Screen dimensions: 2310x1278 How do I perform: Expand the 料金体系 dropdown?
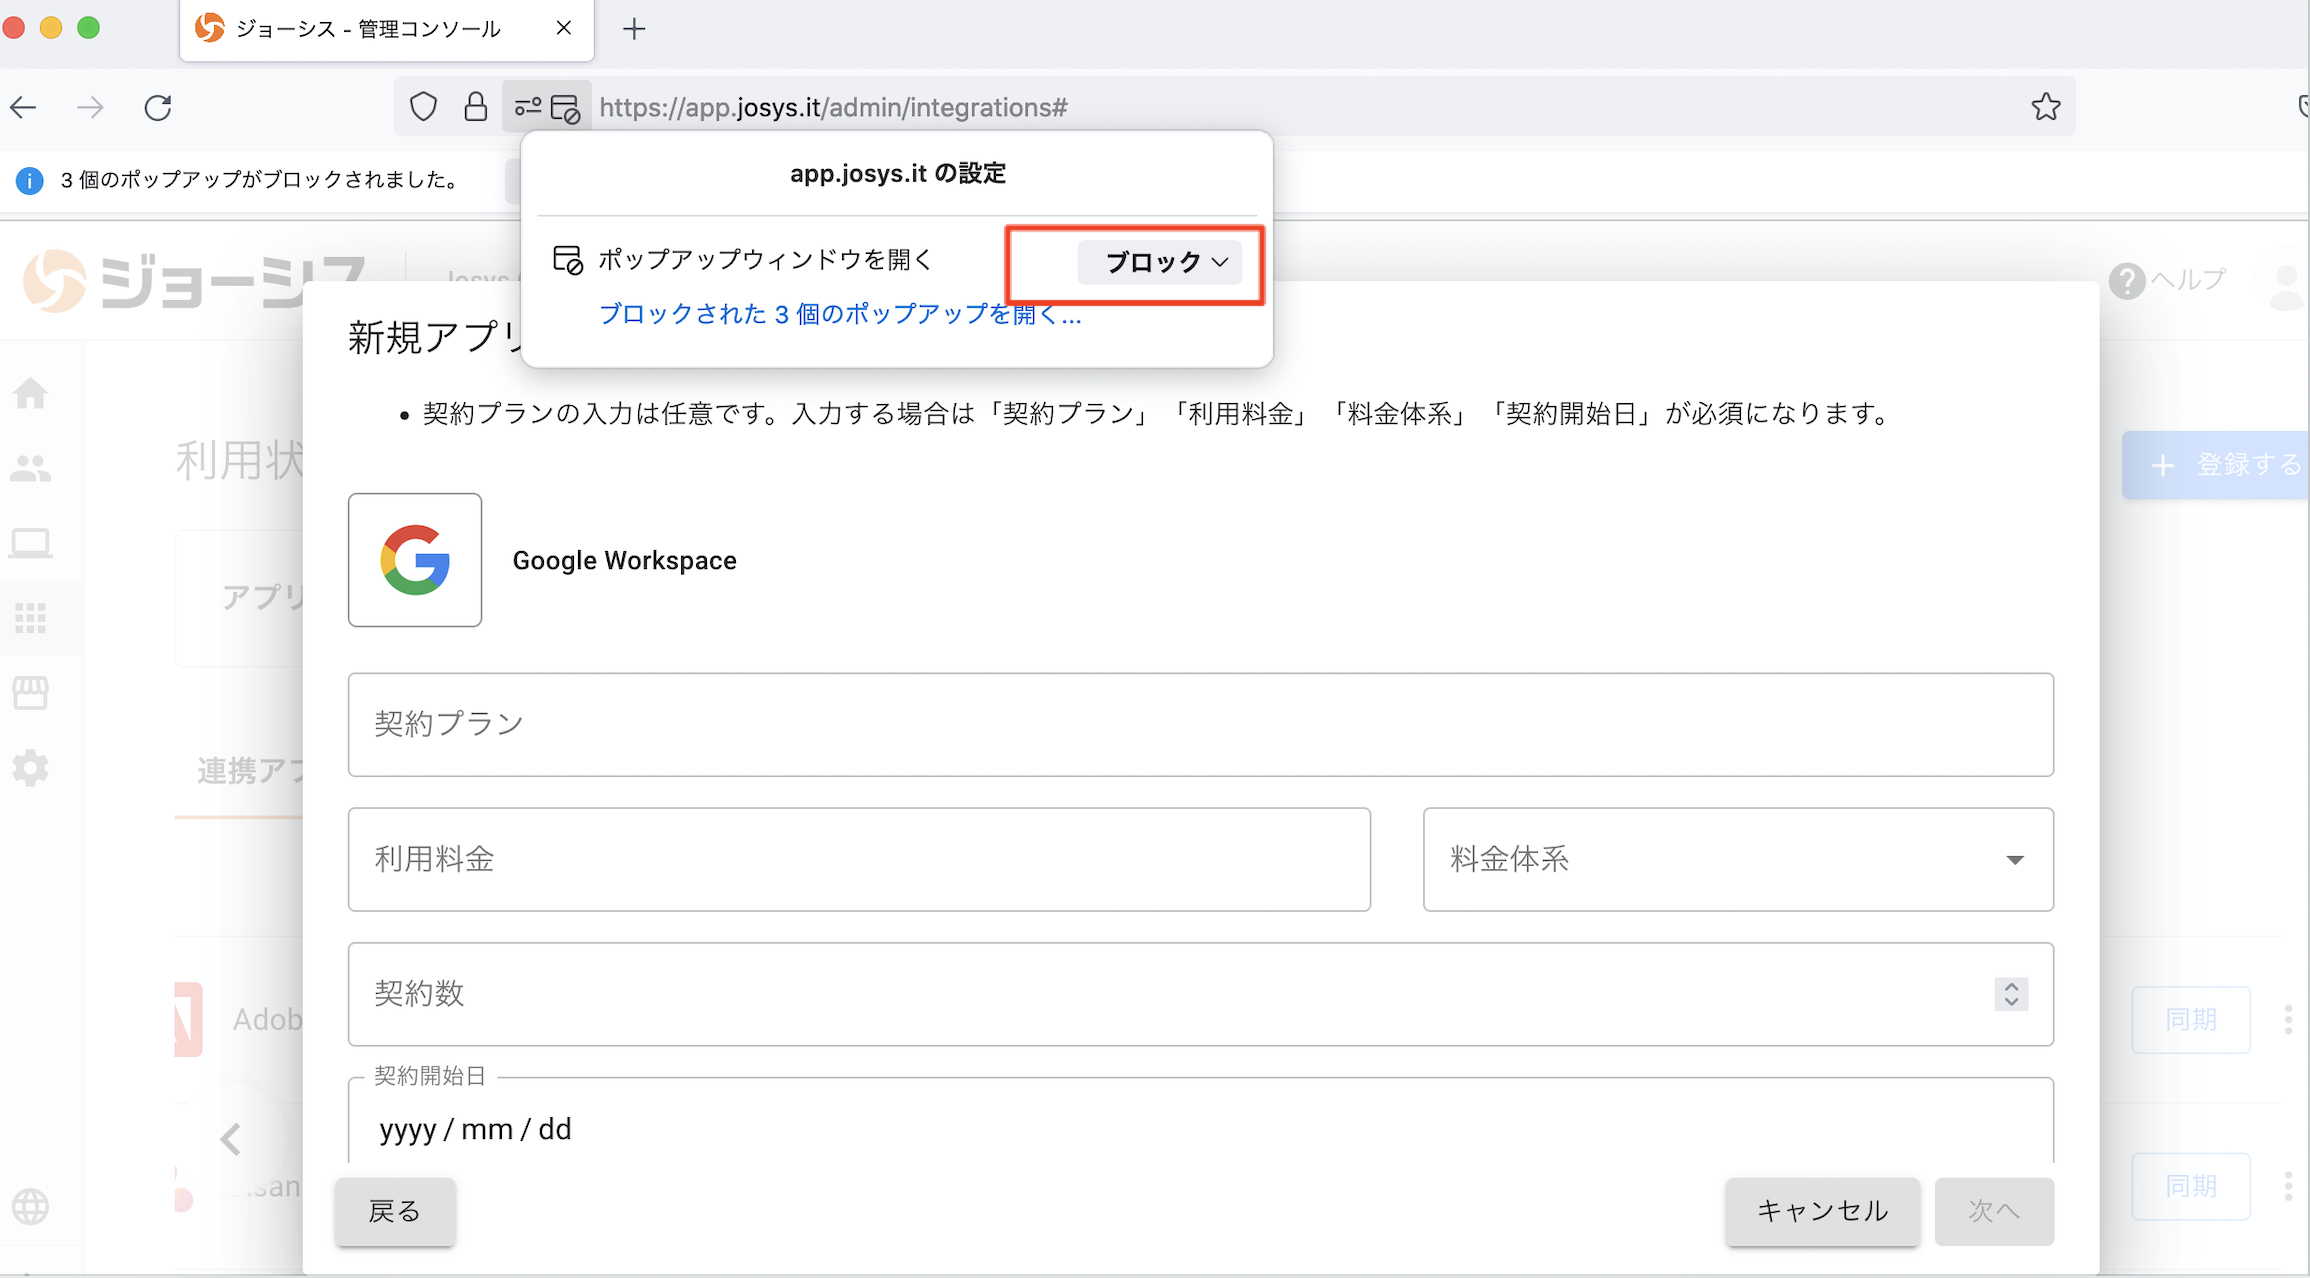(x=1738, y=860)
